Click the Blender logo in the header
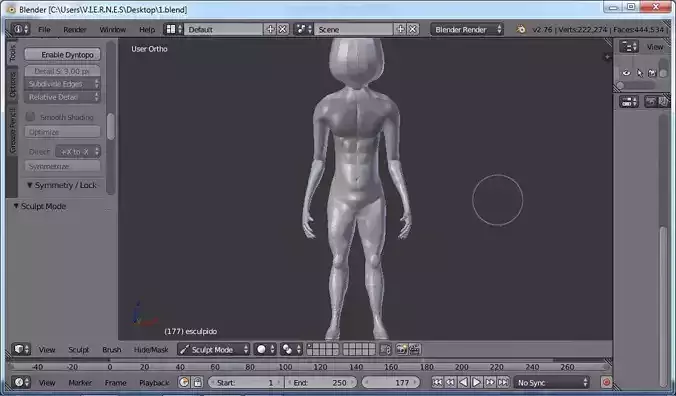676x396 pixels. click(521, 29)
